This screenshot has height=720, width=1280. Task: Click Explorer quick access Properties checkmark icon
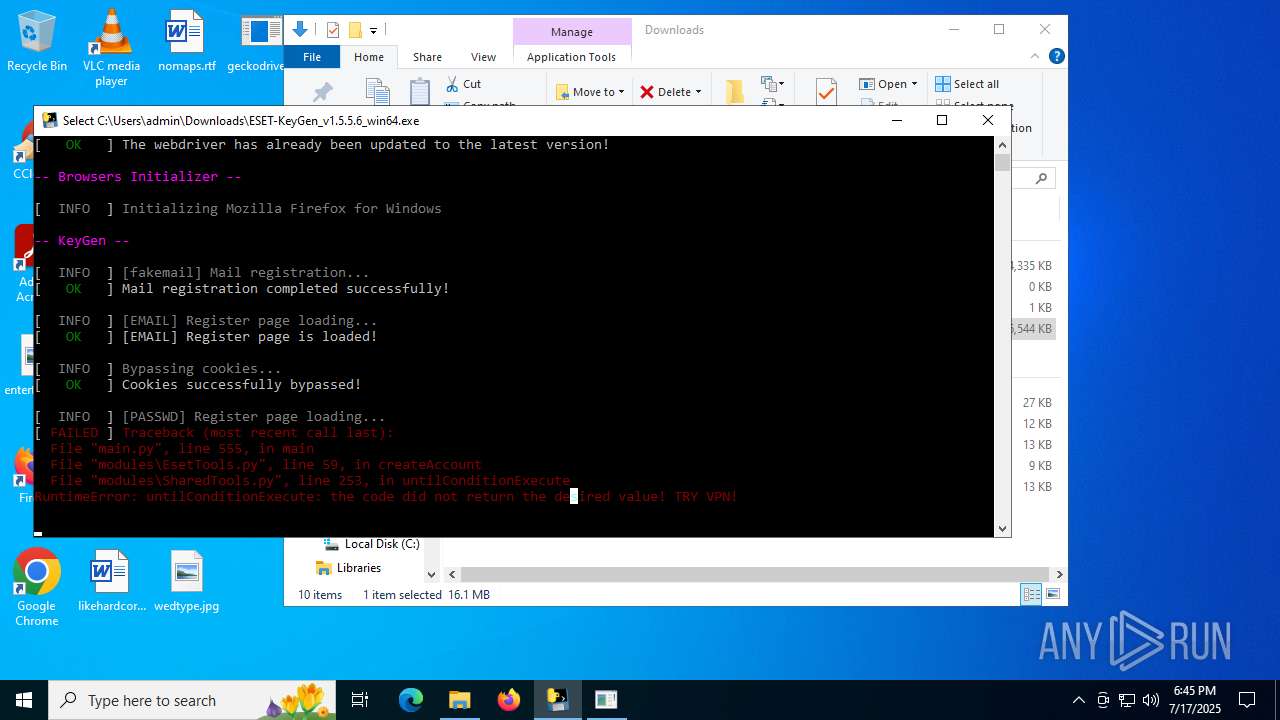(333, 30)
